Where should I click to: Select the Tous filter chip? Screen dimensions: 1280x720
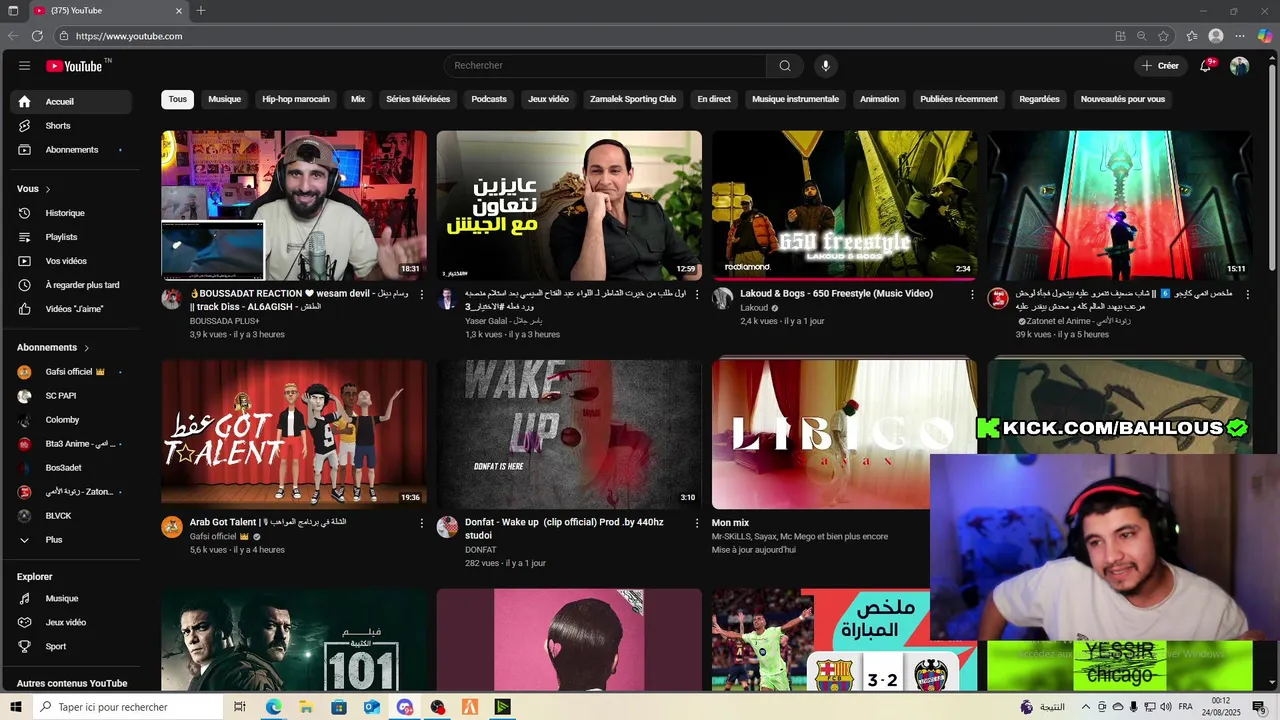click(x=178, y=100)
